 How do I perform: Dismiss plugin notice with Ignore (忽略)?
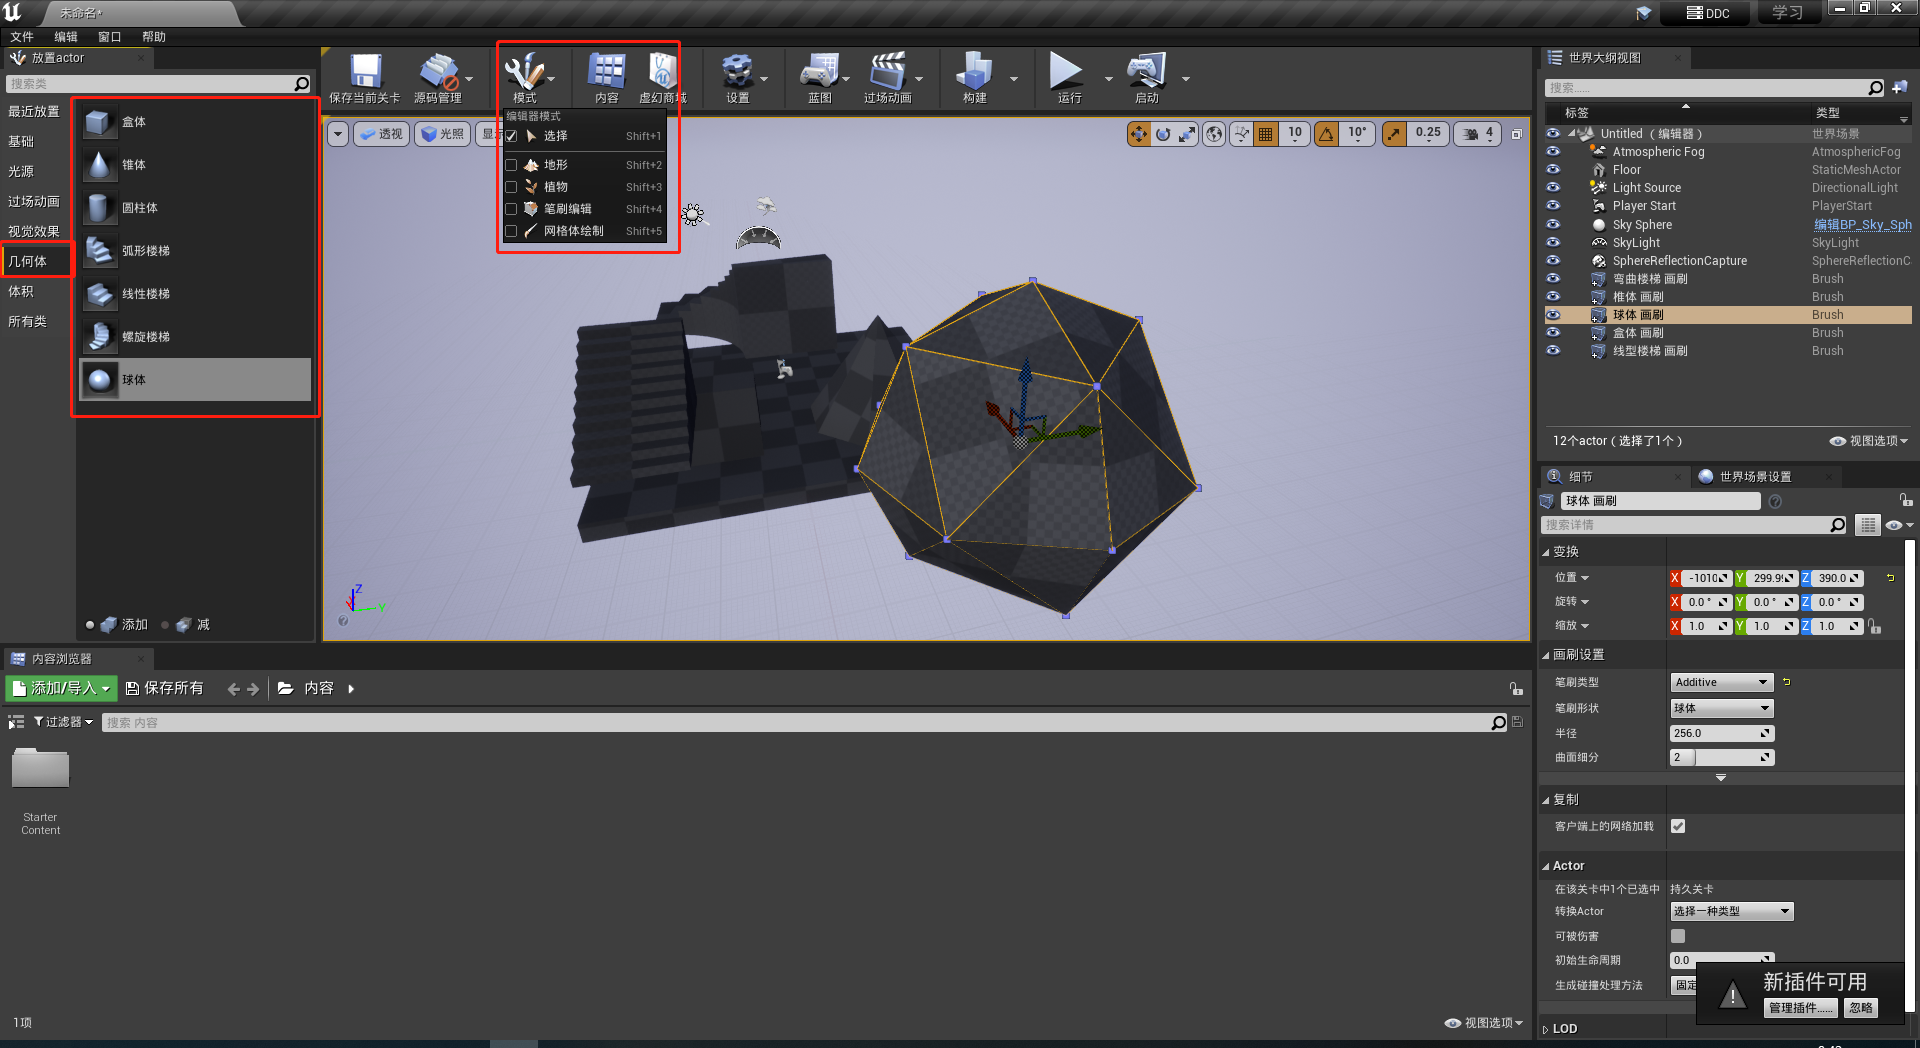pos(1861,1008)
